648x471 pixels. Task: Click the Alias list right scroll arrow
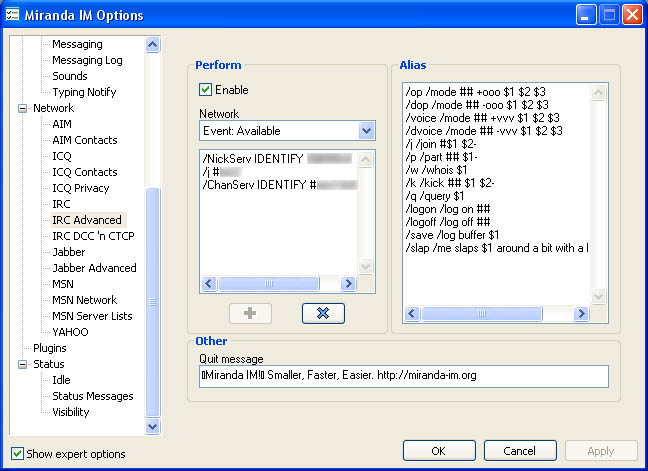point(581,314)
